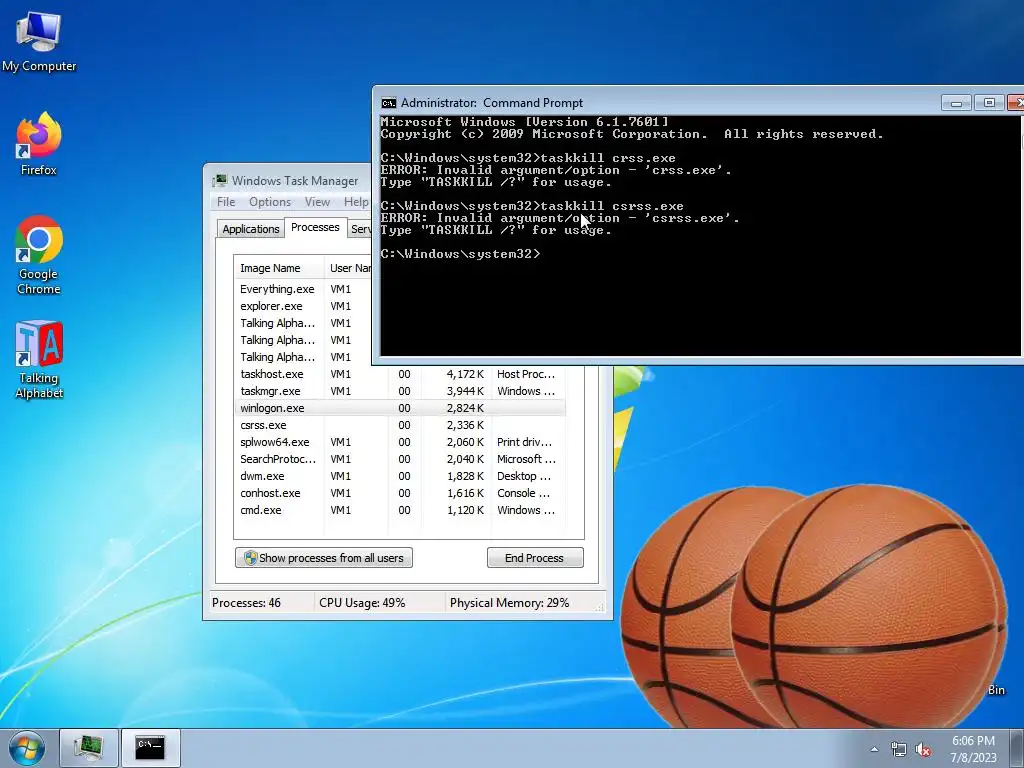Click the Command Prompt title bar icon
The width and height of the screenshot is (1024, 768).
pos(389,103)
